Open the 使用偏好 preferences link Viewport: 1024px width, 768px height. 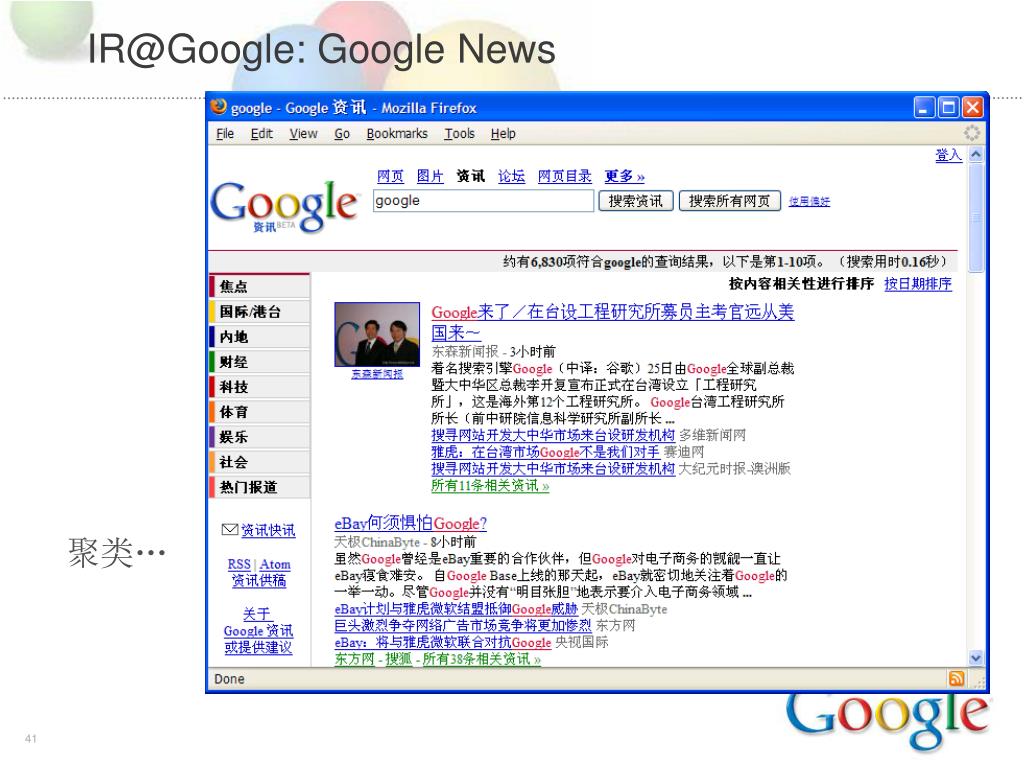pos(809,202)
